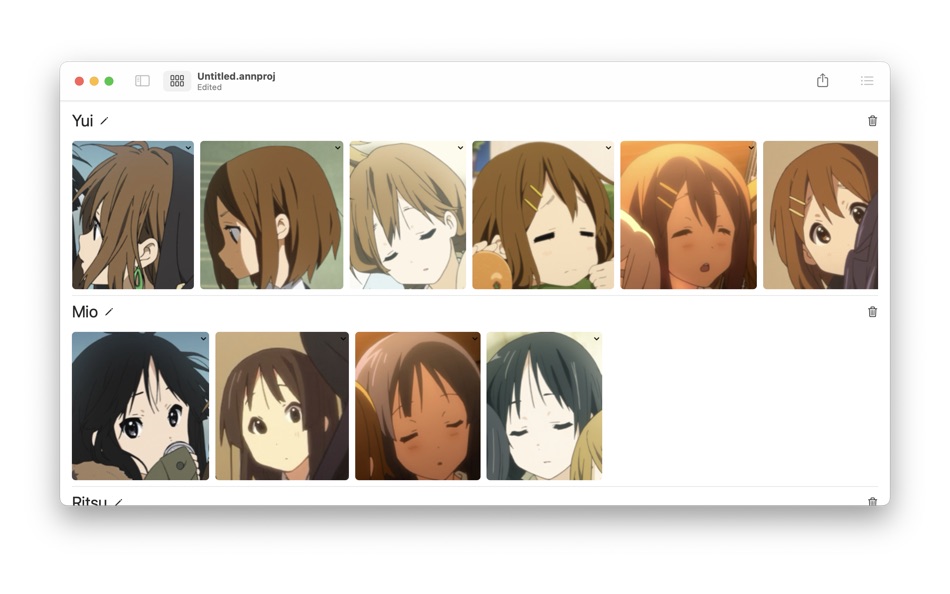Click the Untitled.annproj document title
This screenshot has height=594, width=950.
[236, 76]
